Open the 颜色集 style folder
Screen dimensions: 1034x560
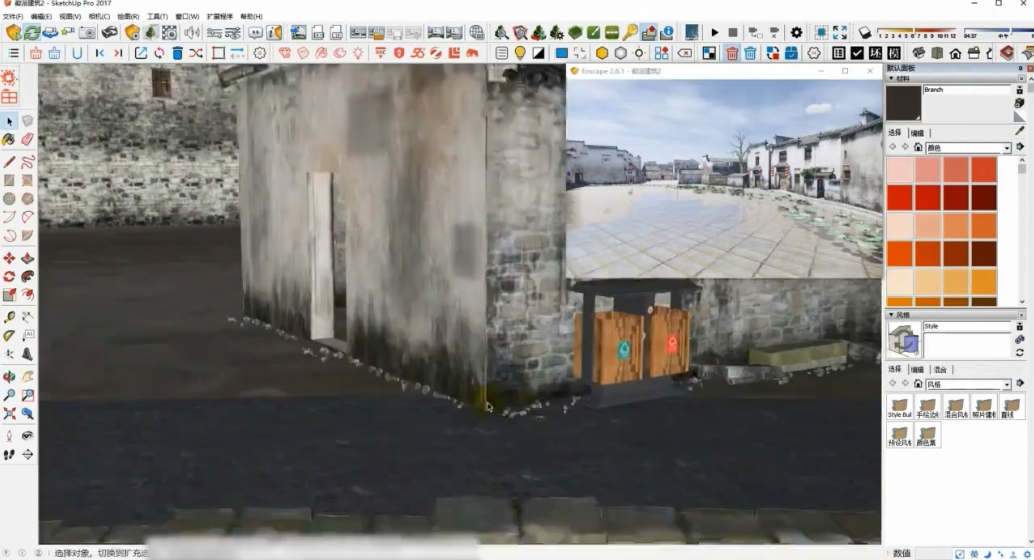pyautogui.click(x=927, y=435)
